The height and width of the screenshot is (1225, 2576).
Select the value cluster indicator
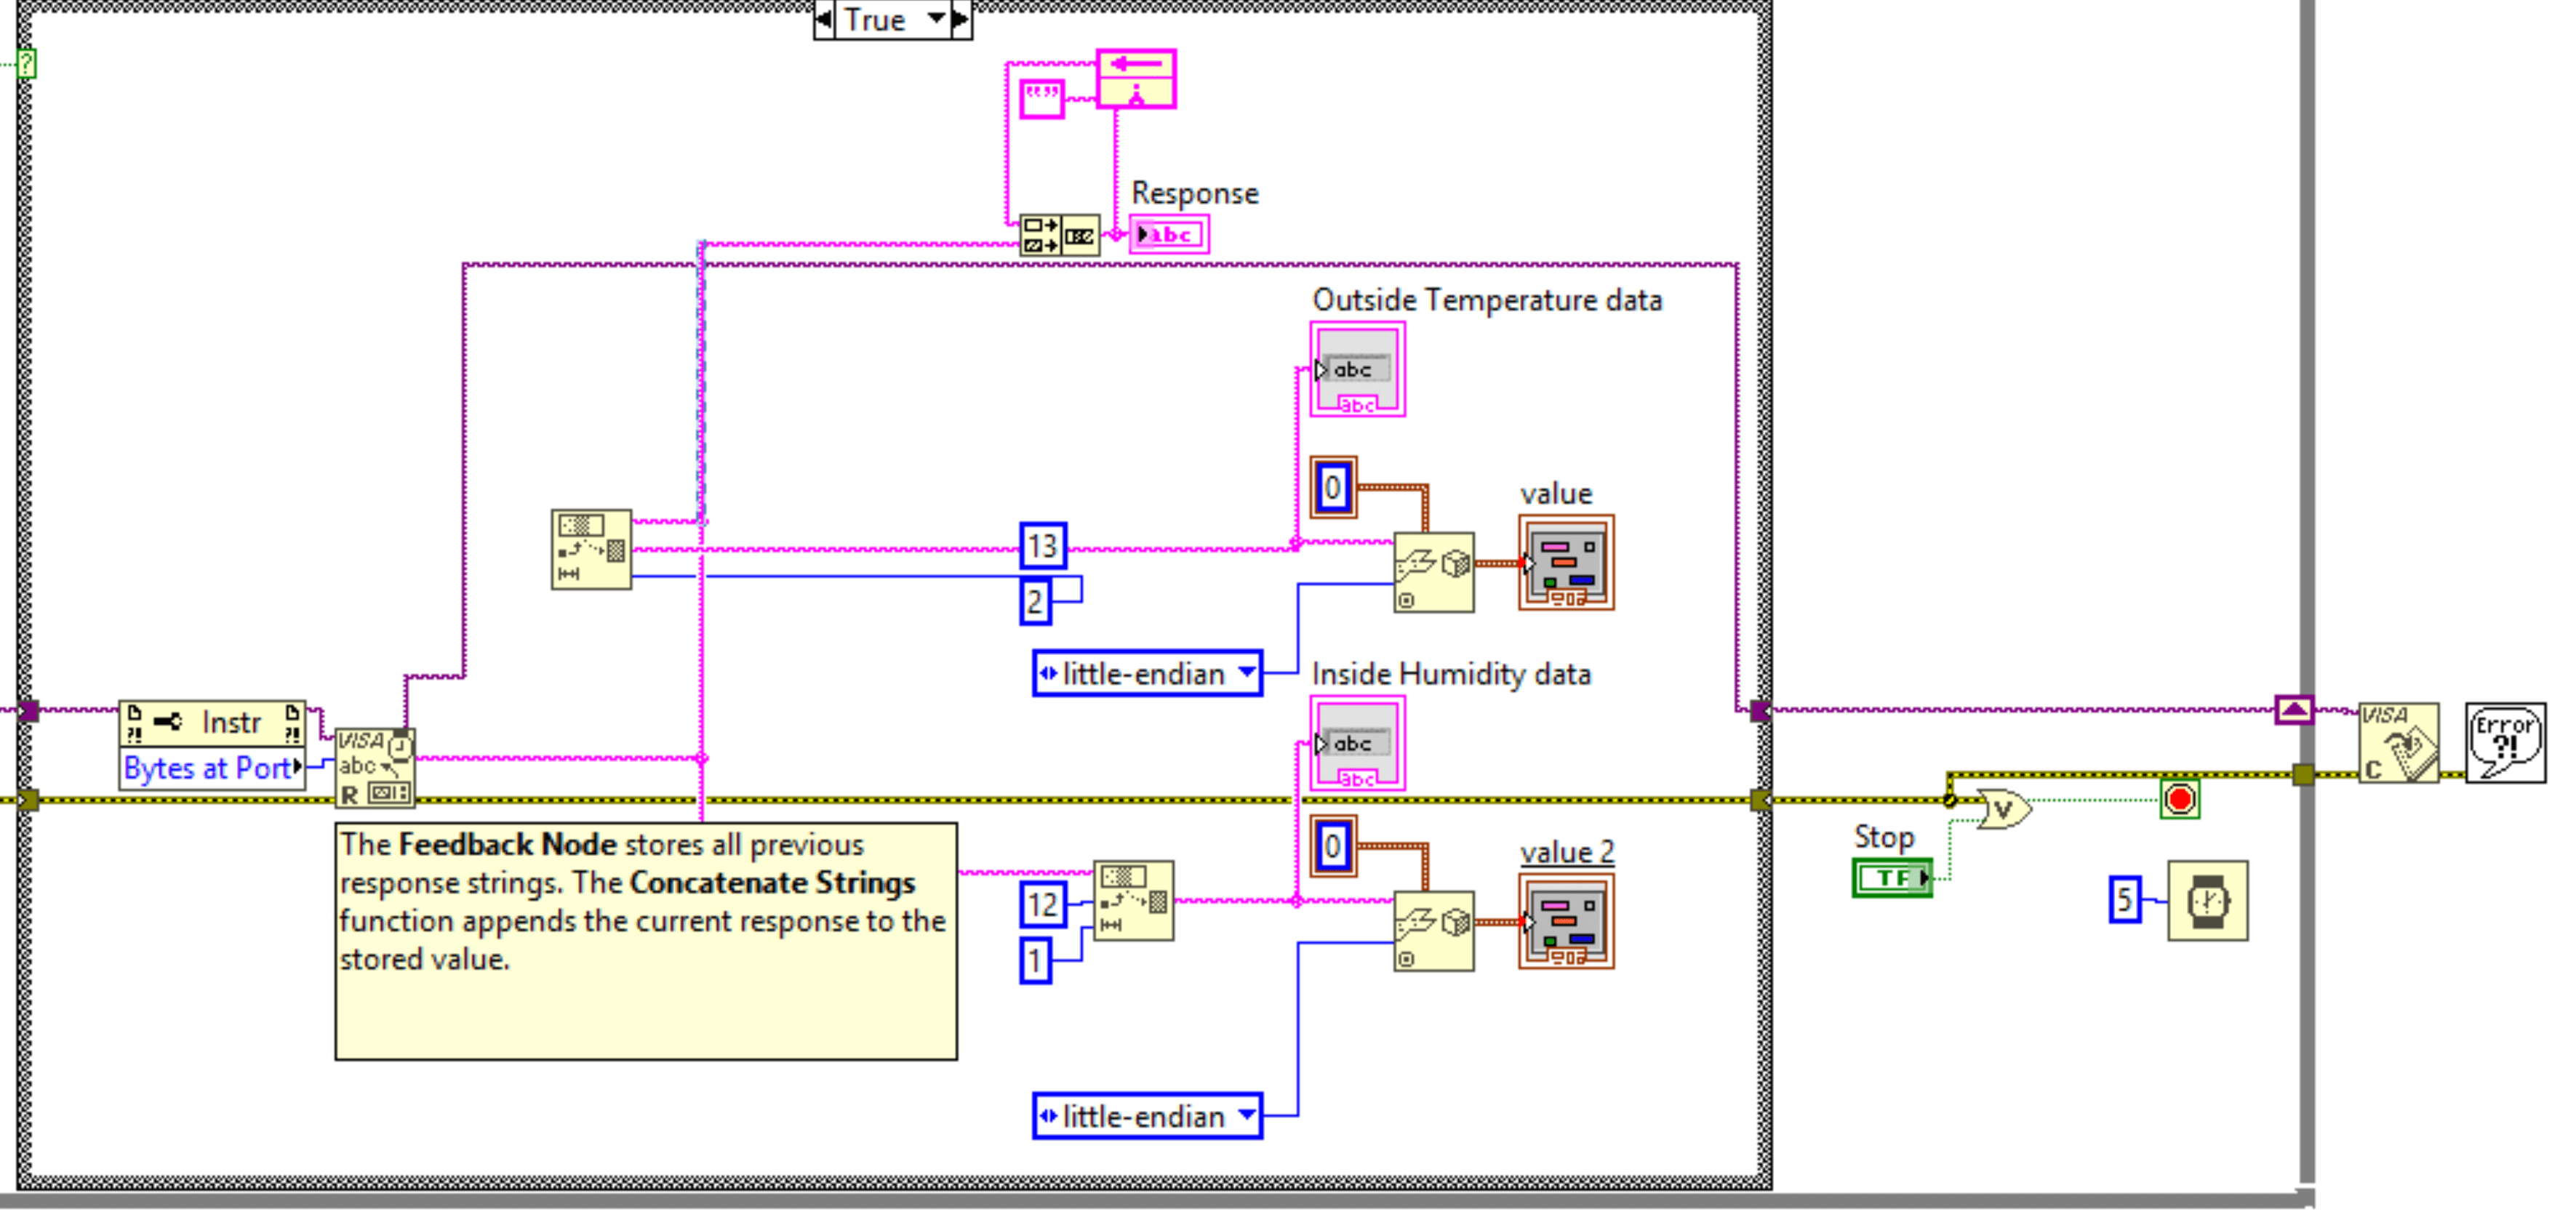1566,562
